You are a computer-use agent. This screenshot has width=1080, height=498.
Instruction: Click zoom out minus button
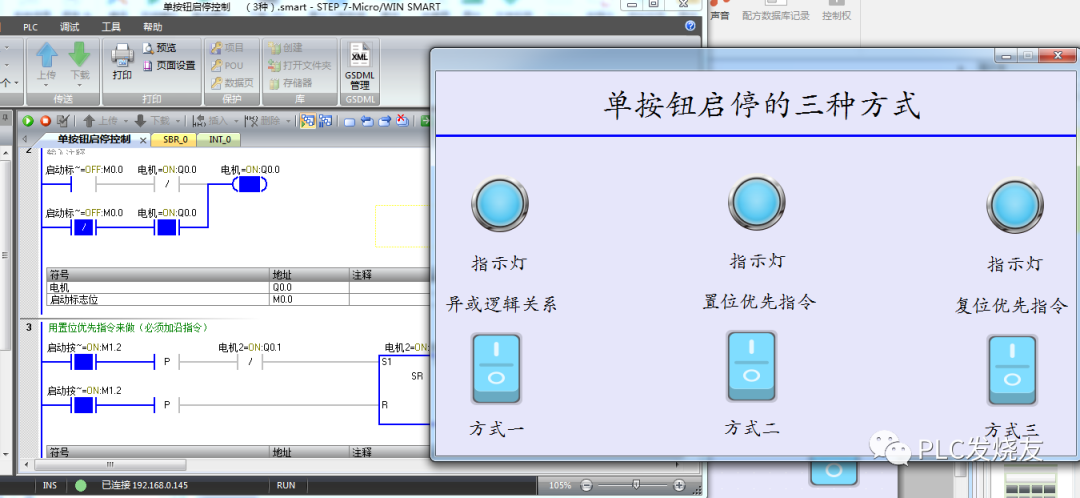point(588,485)
